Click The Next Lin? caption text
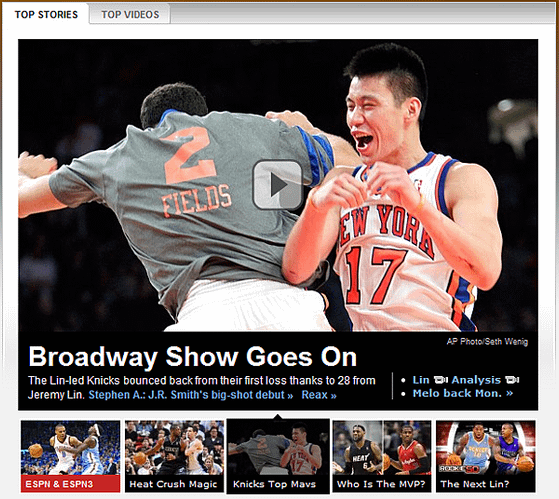Viewport: 559px width, 499px height. (x=475, y=484)
